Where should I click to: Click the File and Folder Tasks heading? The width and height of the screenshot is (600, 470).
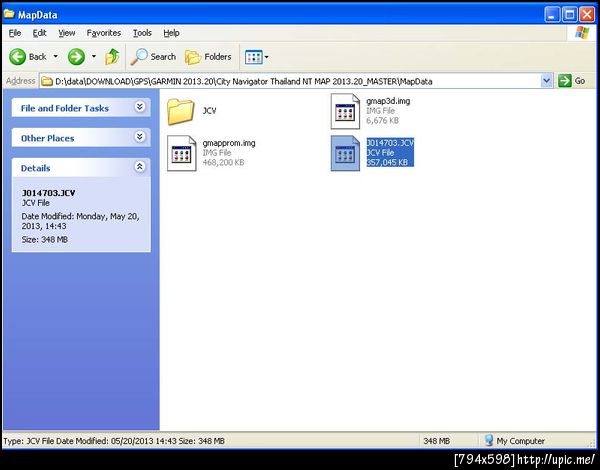tap(65, 108)
